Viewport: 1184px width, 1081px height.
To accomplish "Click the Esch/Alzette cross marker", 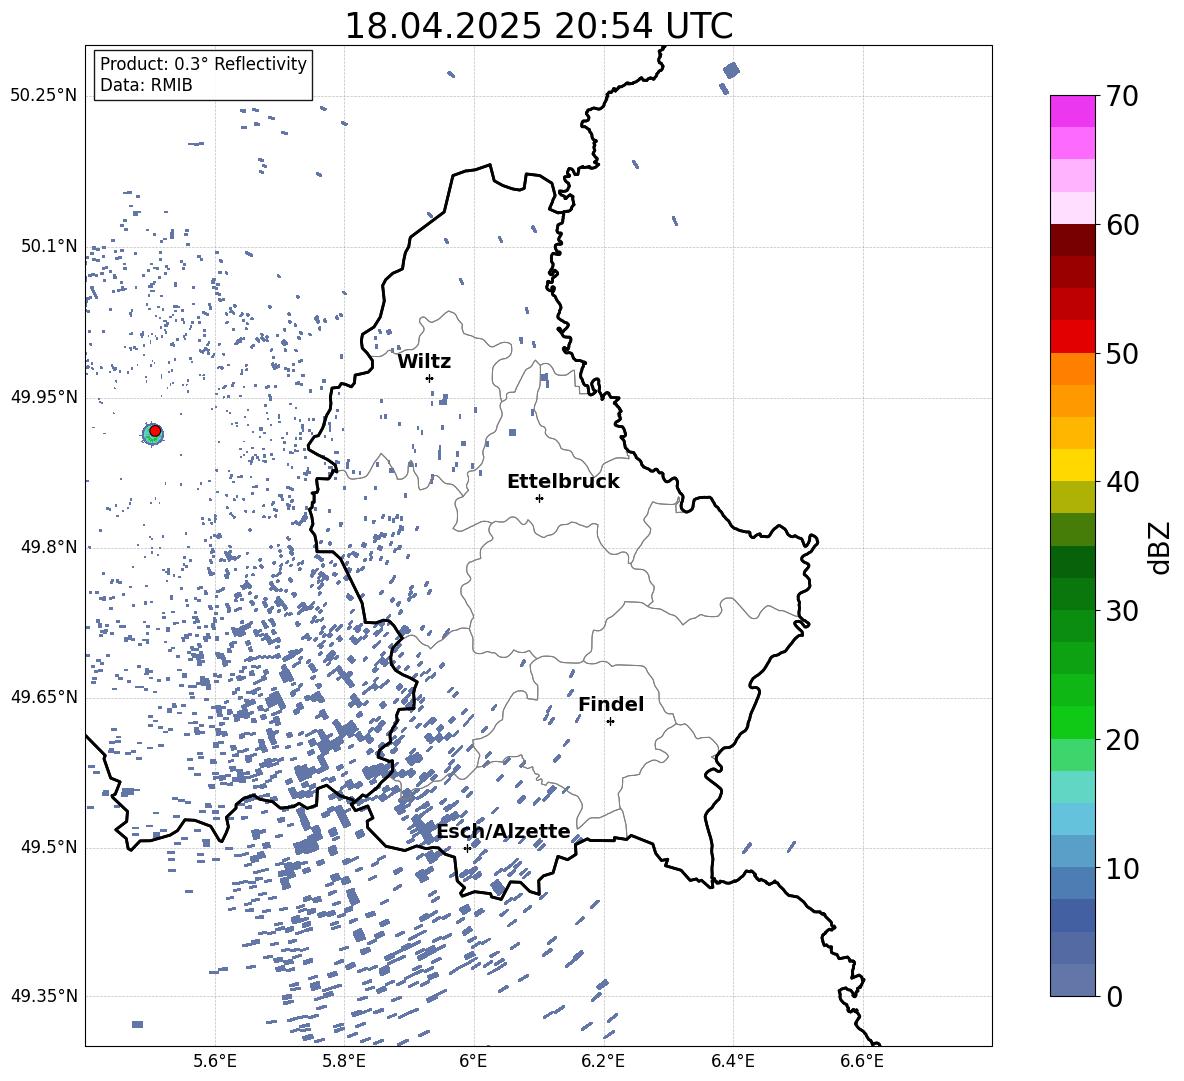I will tap(467, 848).
